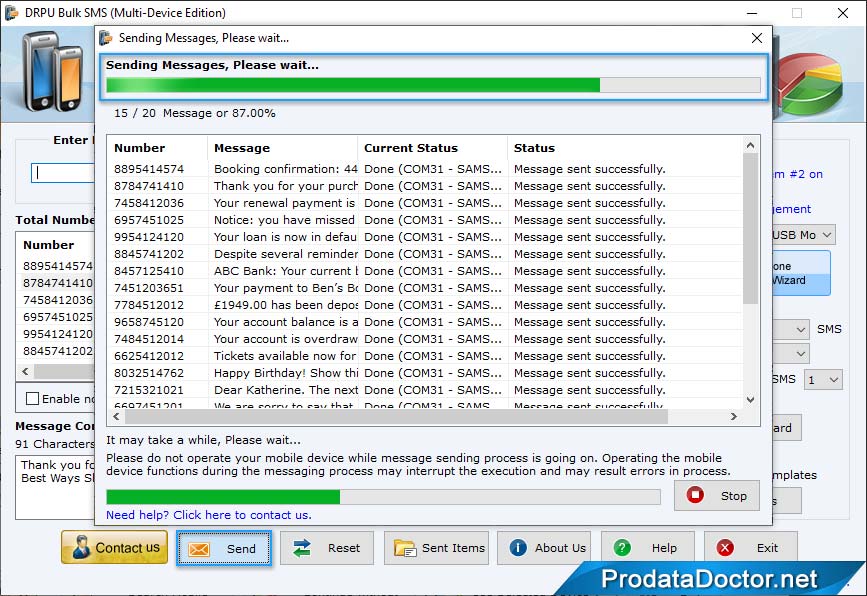Select row with number 8895414574 in dialog

click(x=425, y=169)
